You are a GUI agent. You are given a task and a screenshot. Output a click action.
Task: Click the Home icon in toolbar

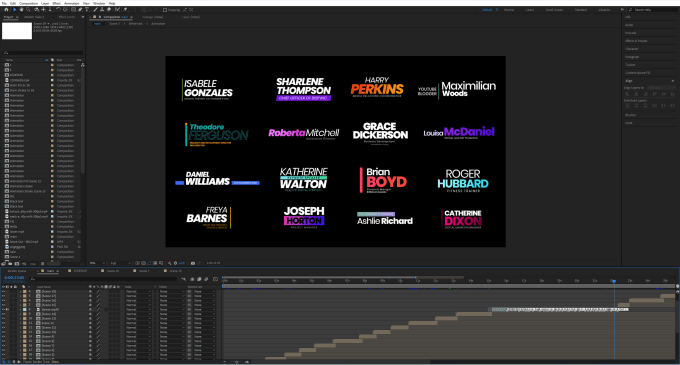(x=6, y=10)
